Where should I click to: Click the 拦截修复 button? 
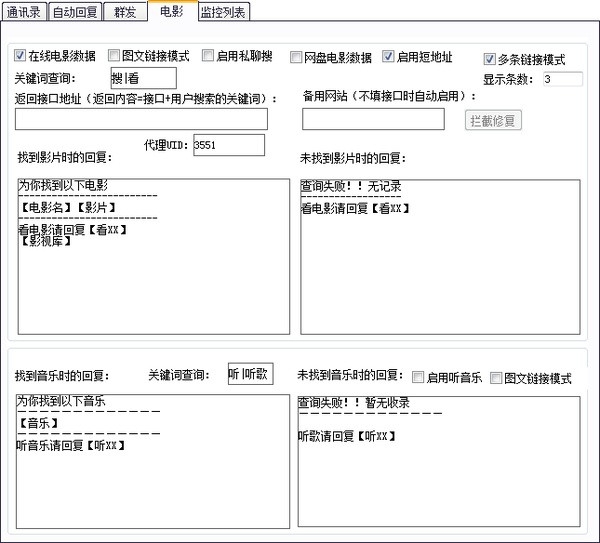click(493, 121)
